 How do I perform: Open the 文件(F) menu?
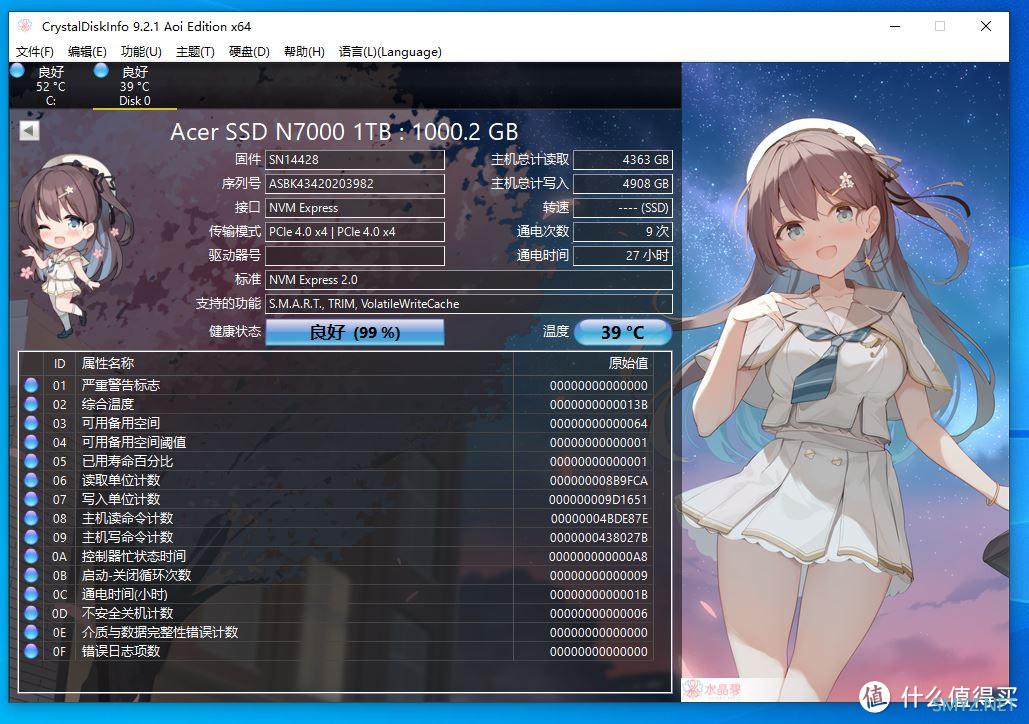pyautogui.click(x=34, y=52)
